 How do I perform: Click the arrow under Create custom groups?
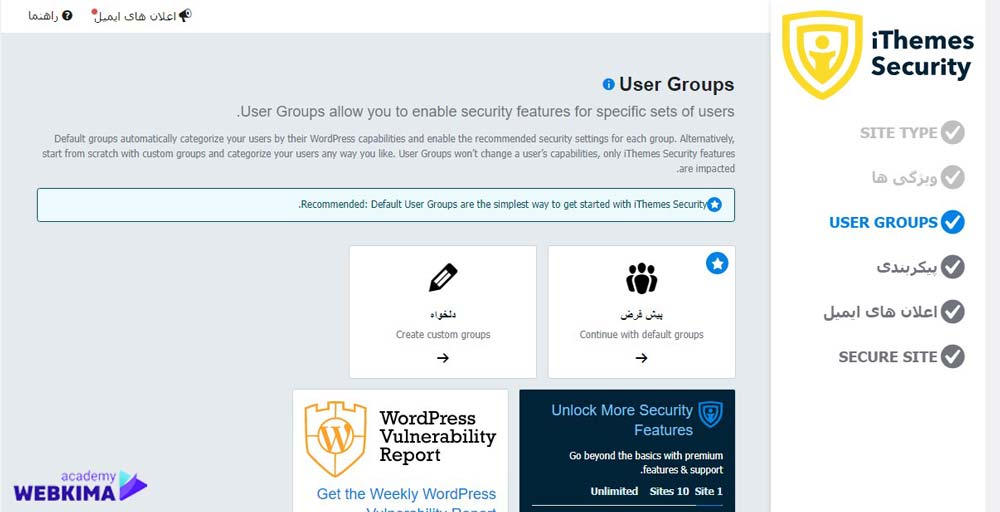(443, 358)
